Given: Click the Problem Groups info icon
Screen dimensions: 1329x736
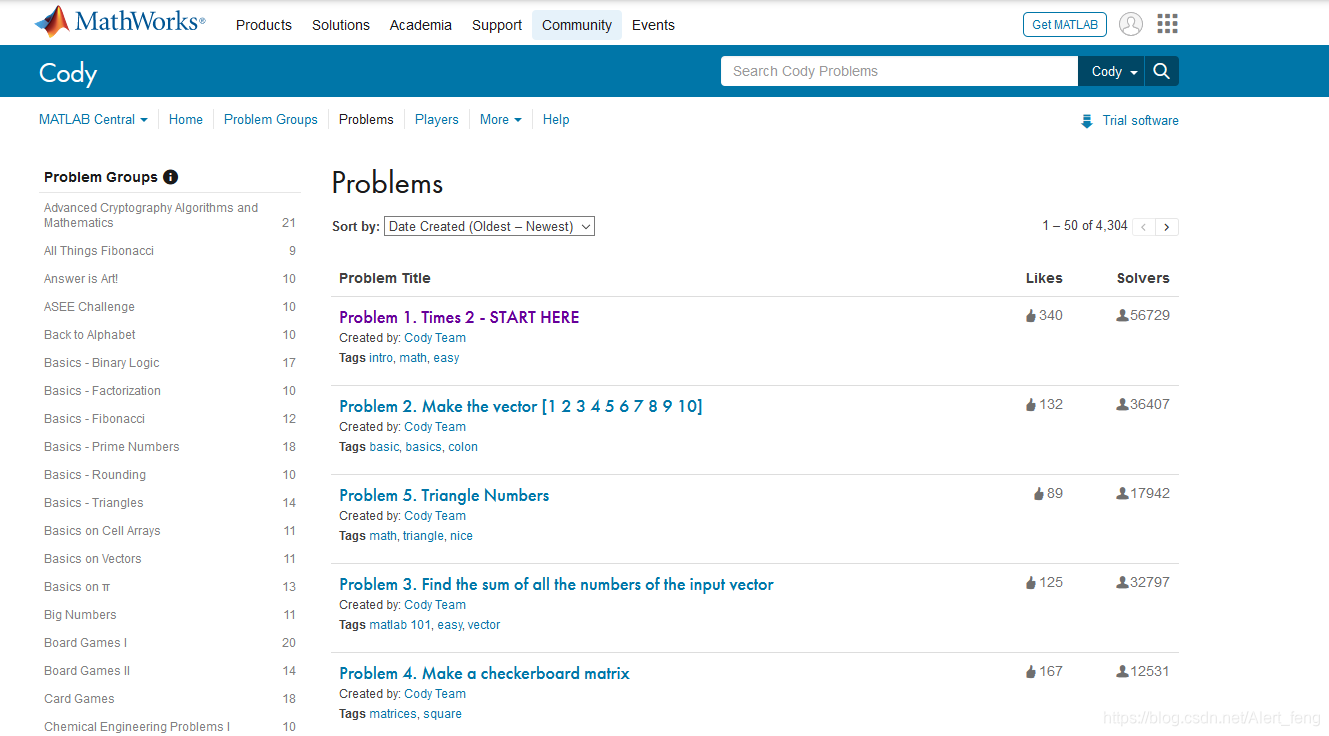Looking at the screenshot, I should tap(171, 177).
